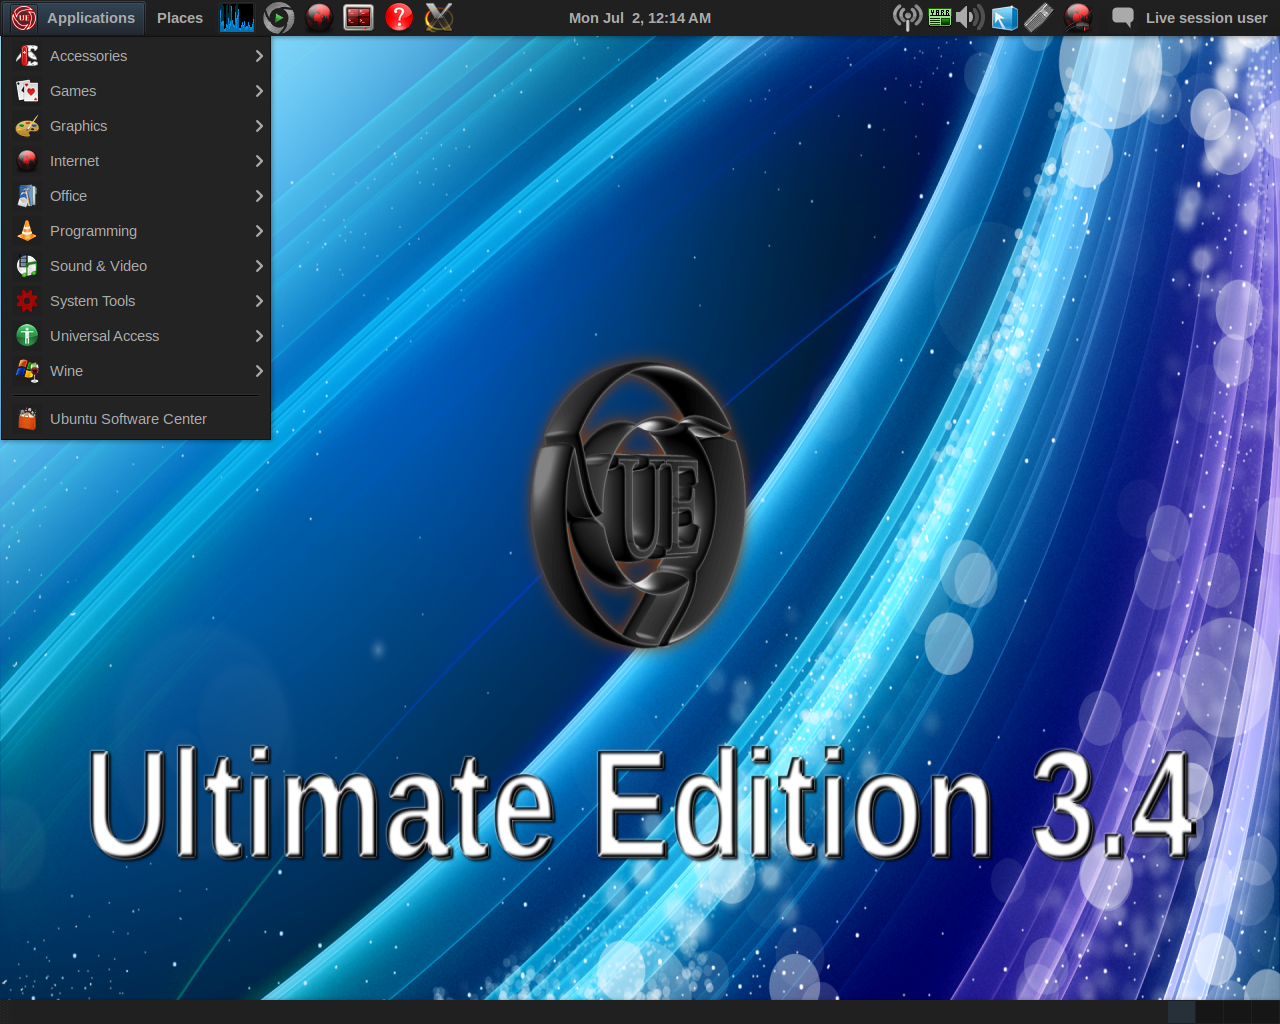Click the green YARR newspaper tray icon
This screenshot has height=1024, width=1280.
point(938,17)
